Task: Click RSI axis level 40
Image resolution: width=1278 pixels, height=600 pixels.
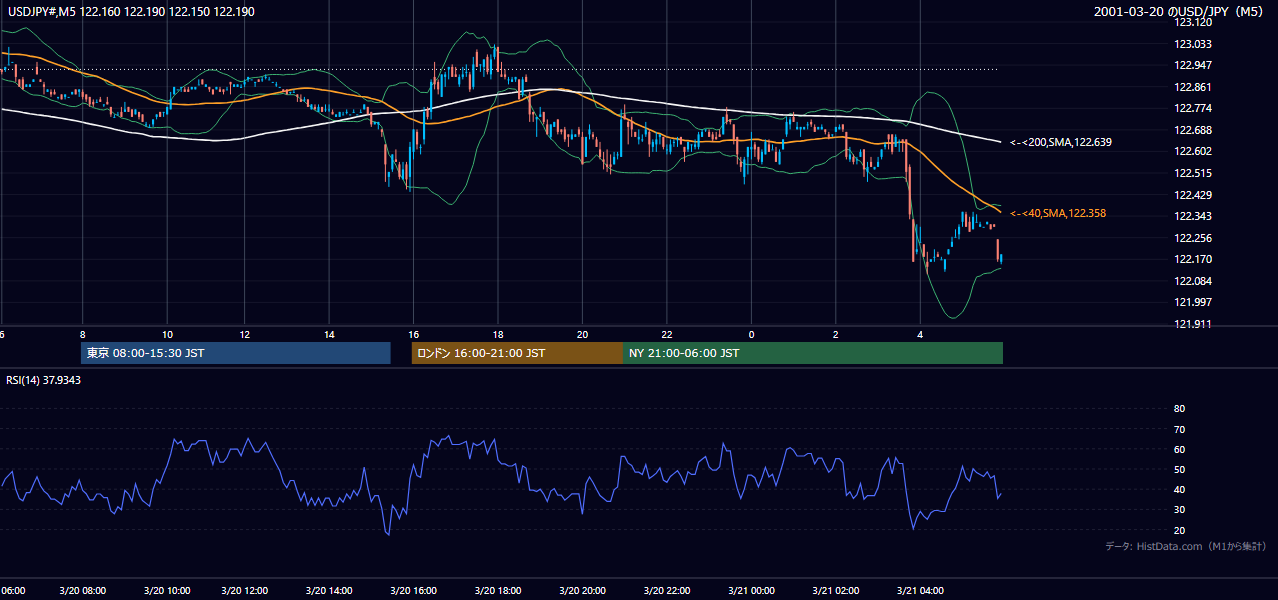Action: tap(1179, 489)
